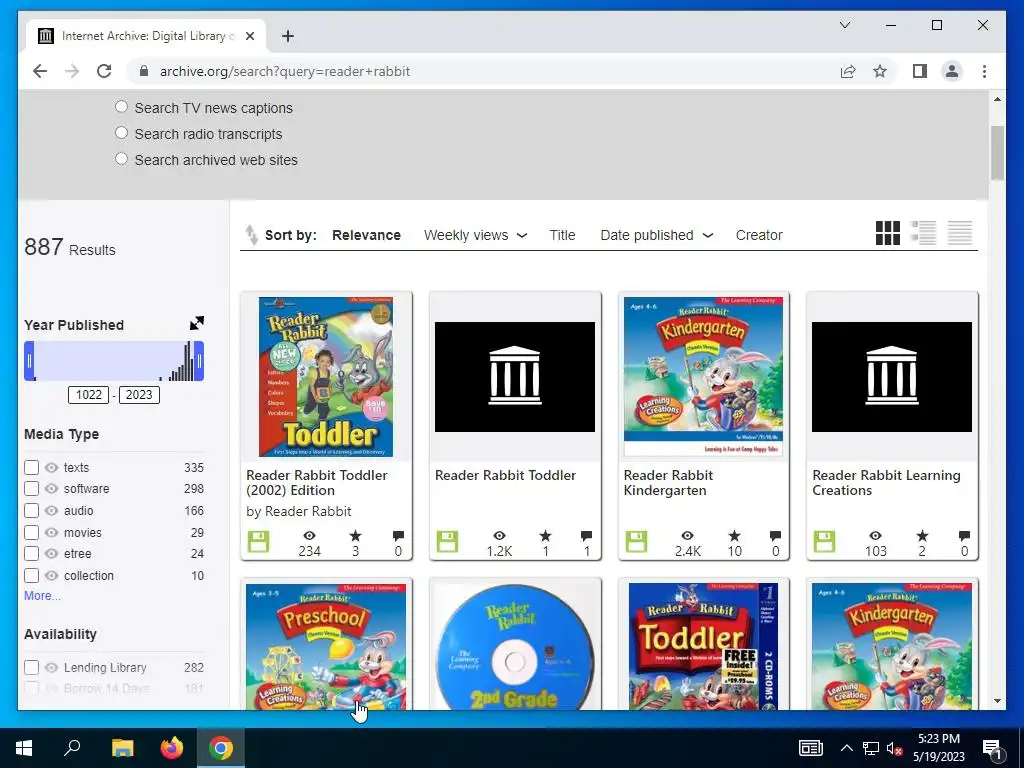Open the notifications center

(x=992, y=748)
